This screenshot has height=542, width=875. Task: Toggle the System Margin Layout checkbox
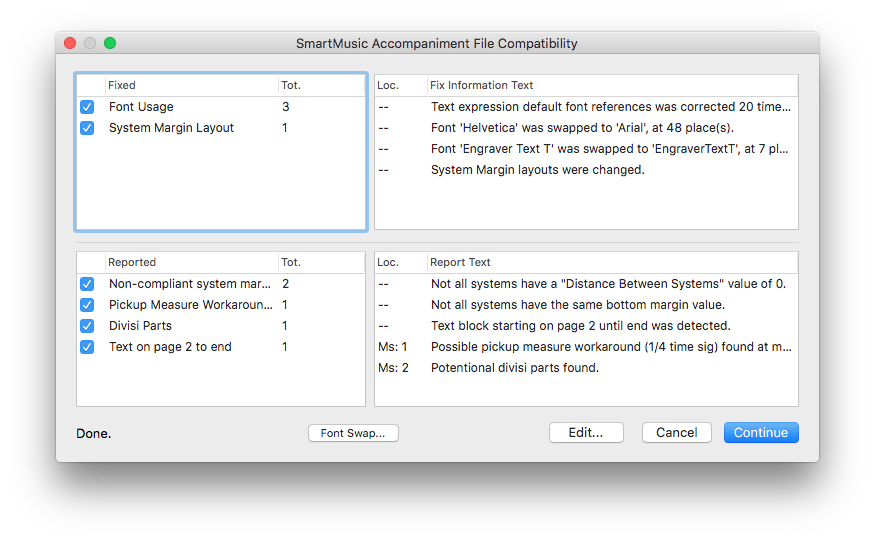[x=87, y=128]
